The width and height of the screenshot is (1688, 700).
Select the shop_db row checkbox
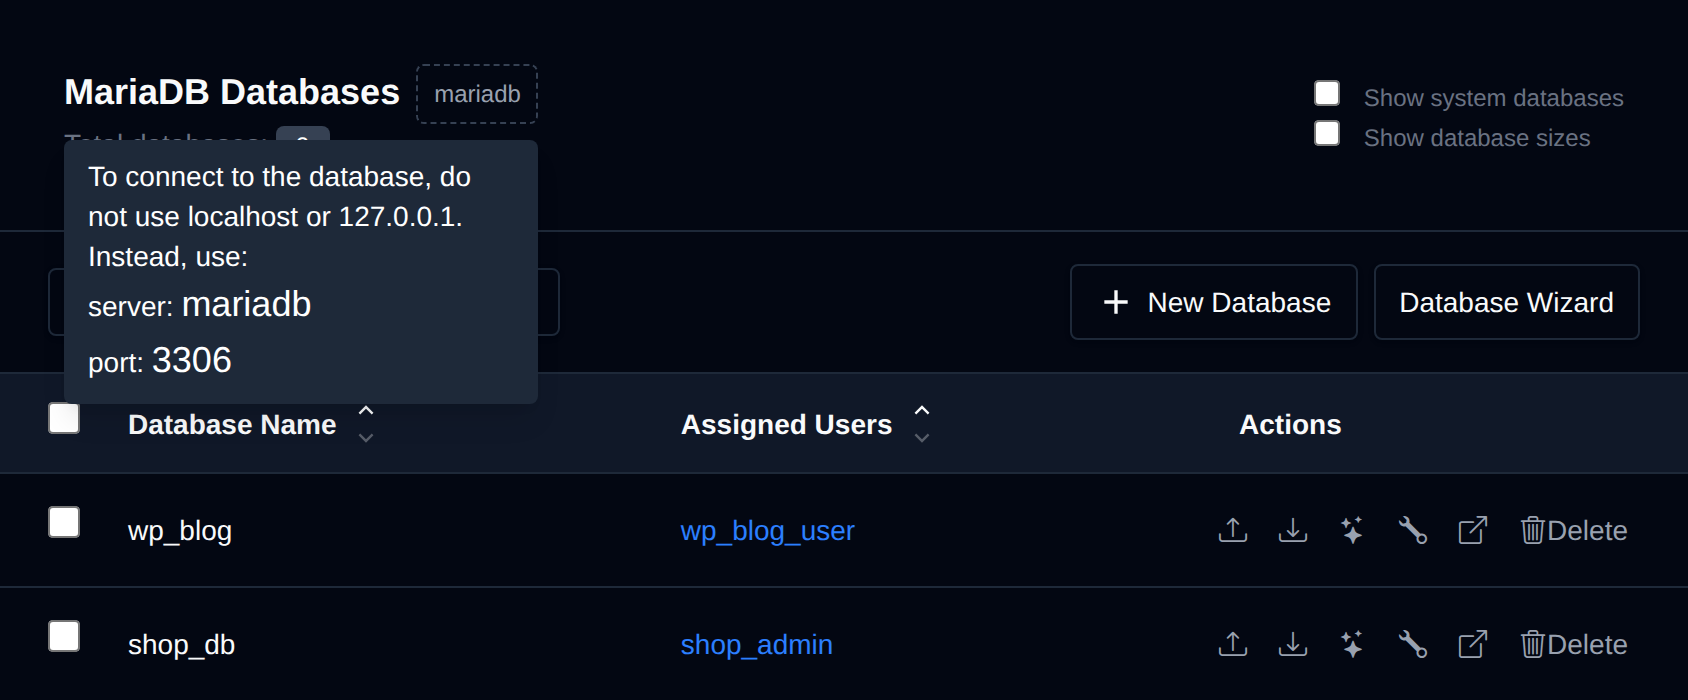tap(64, 636)
